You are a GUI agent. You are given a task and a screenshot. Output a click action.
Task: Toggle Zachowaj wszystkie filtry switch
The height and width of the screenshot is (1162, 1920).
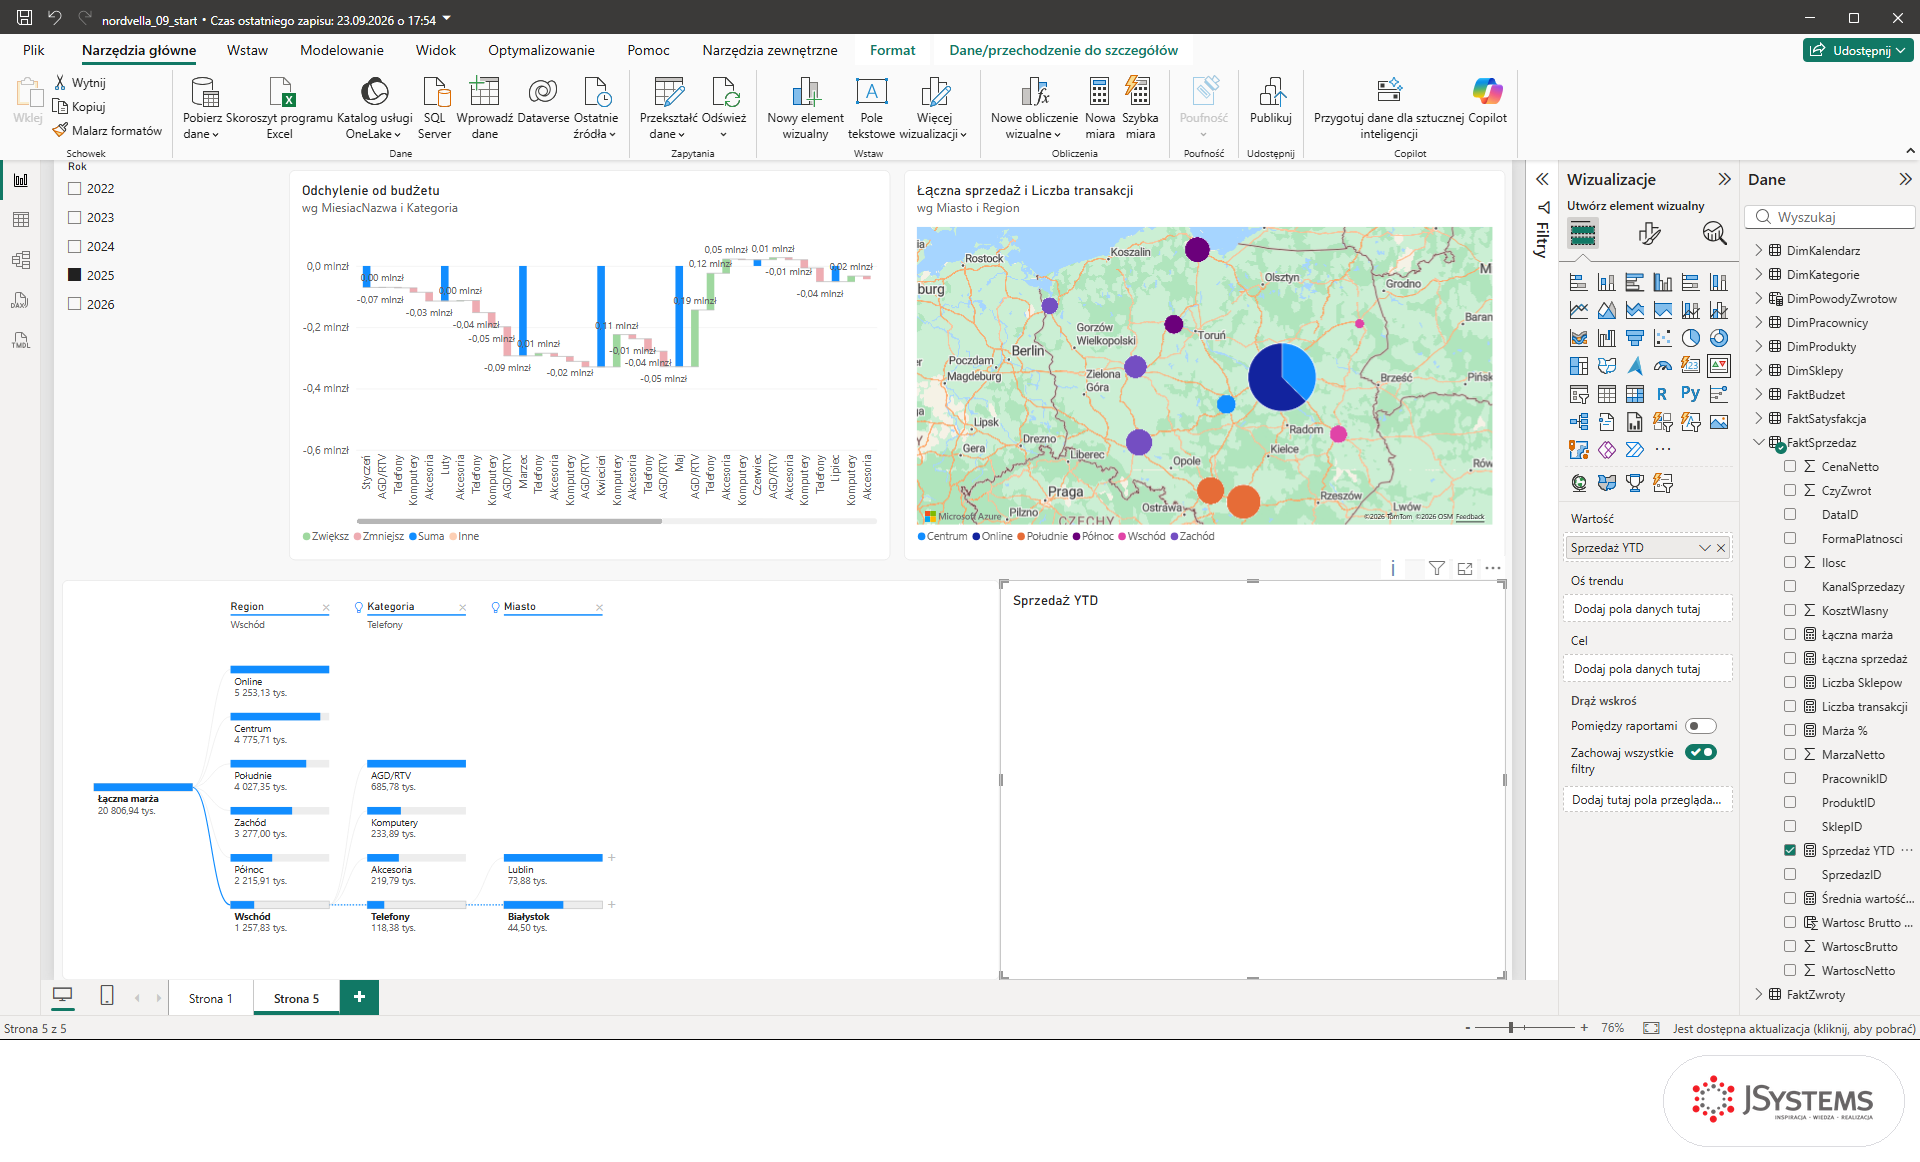pos(1700,752)
